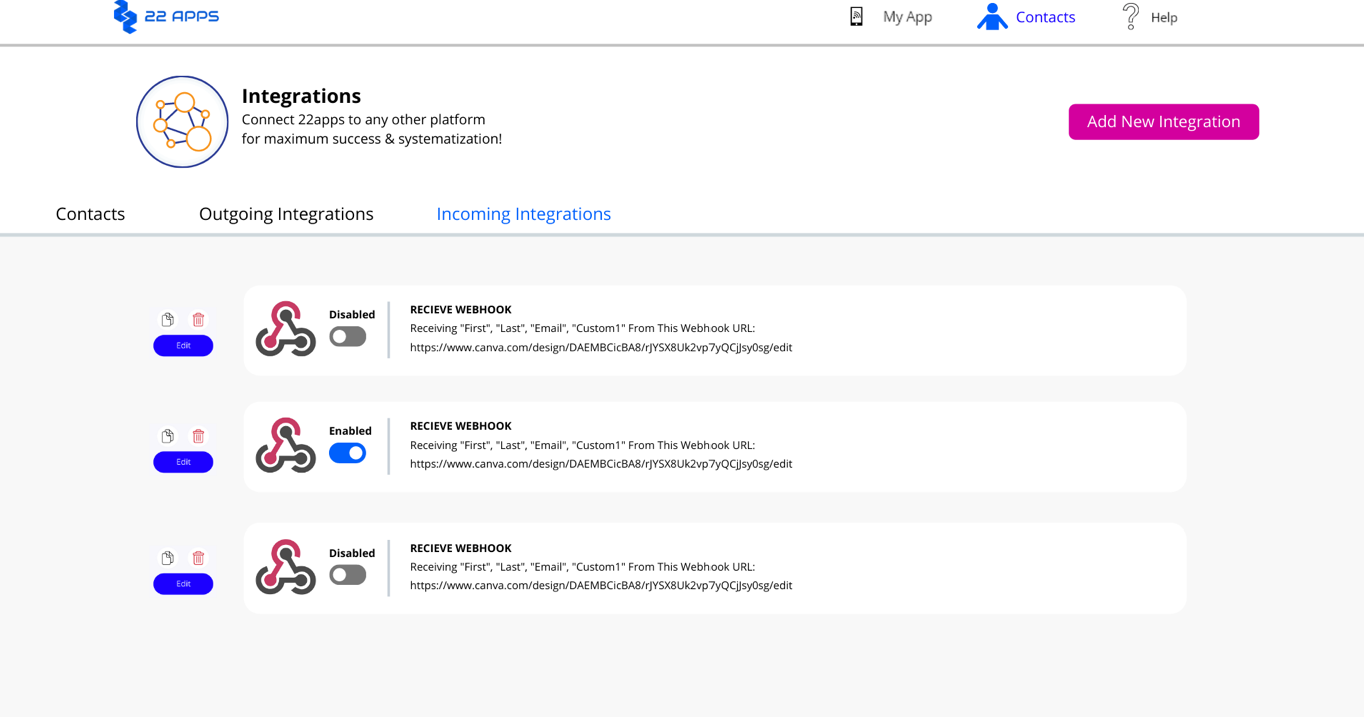Disable the enabled second webhook toggle
The height and width of the screenshot is (717, 1364).
click(347, 453)
